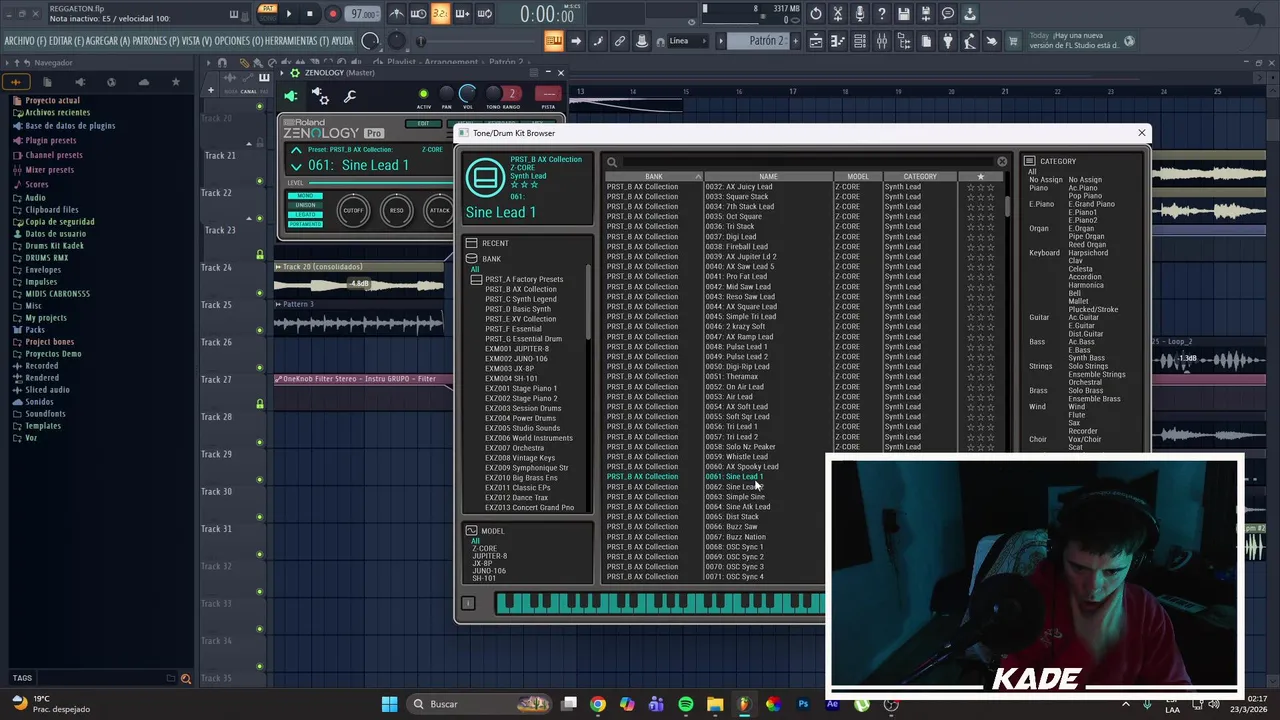Toggle the LEGATO button in Zenology
This screenshot has width=1280, height=720.
[x=305, y=214]
